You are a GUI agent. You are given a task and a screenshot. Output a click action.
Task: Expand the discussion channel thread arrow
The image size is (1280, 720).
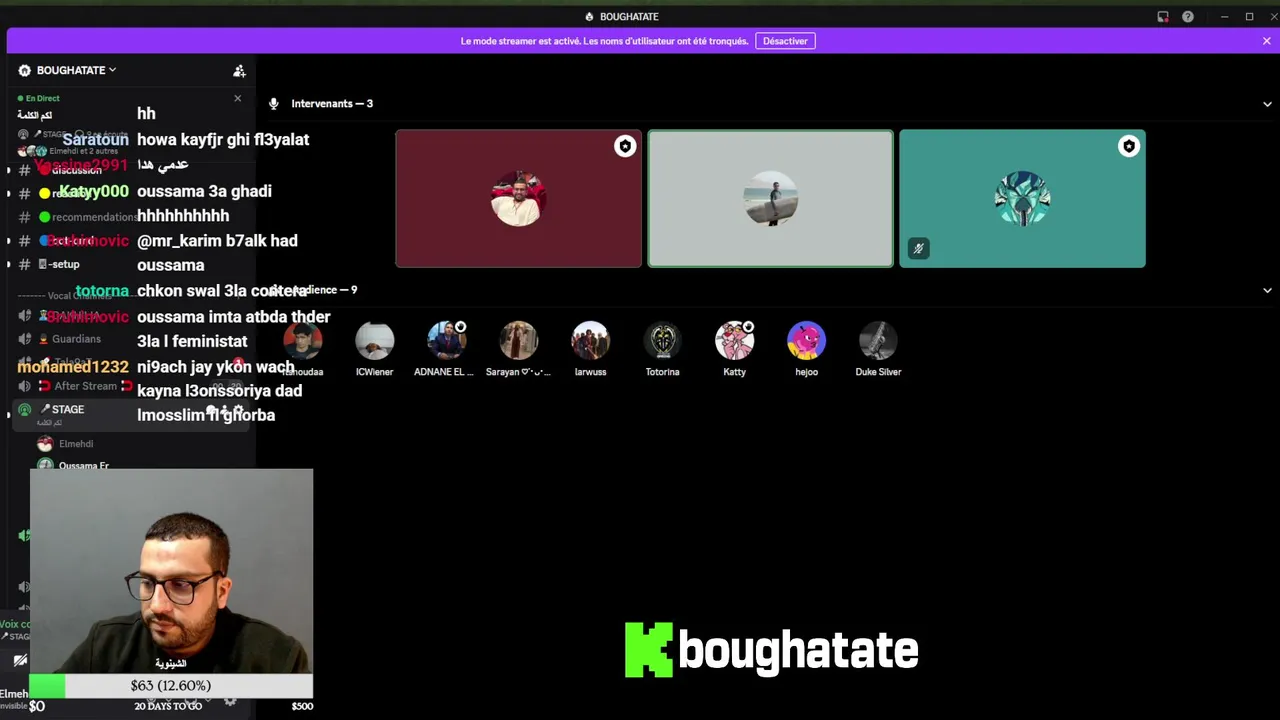pos(9,170)
